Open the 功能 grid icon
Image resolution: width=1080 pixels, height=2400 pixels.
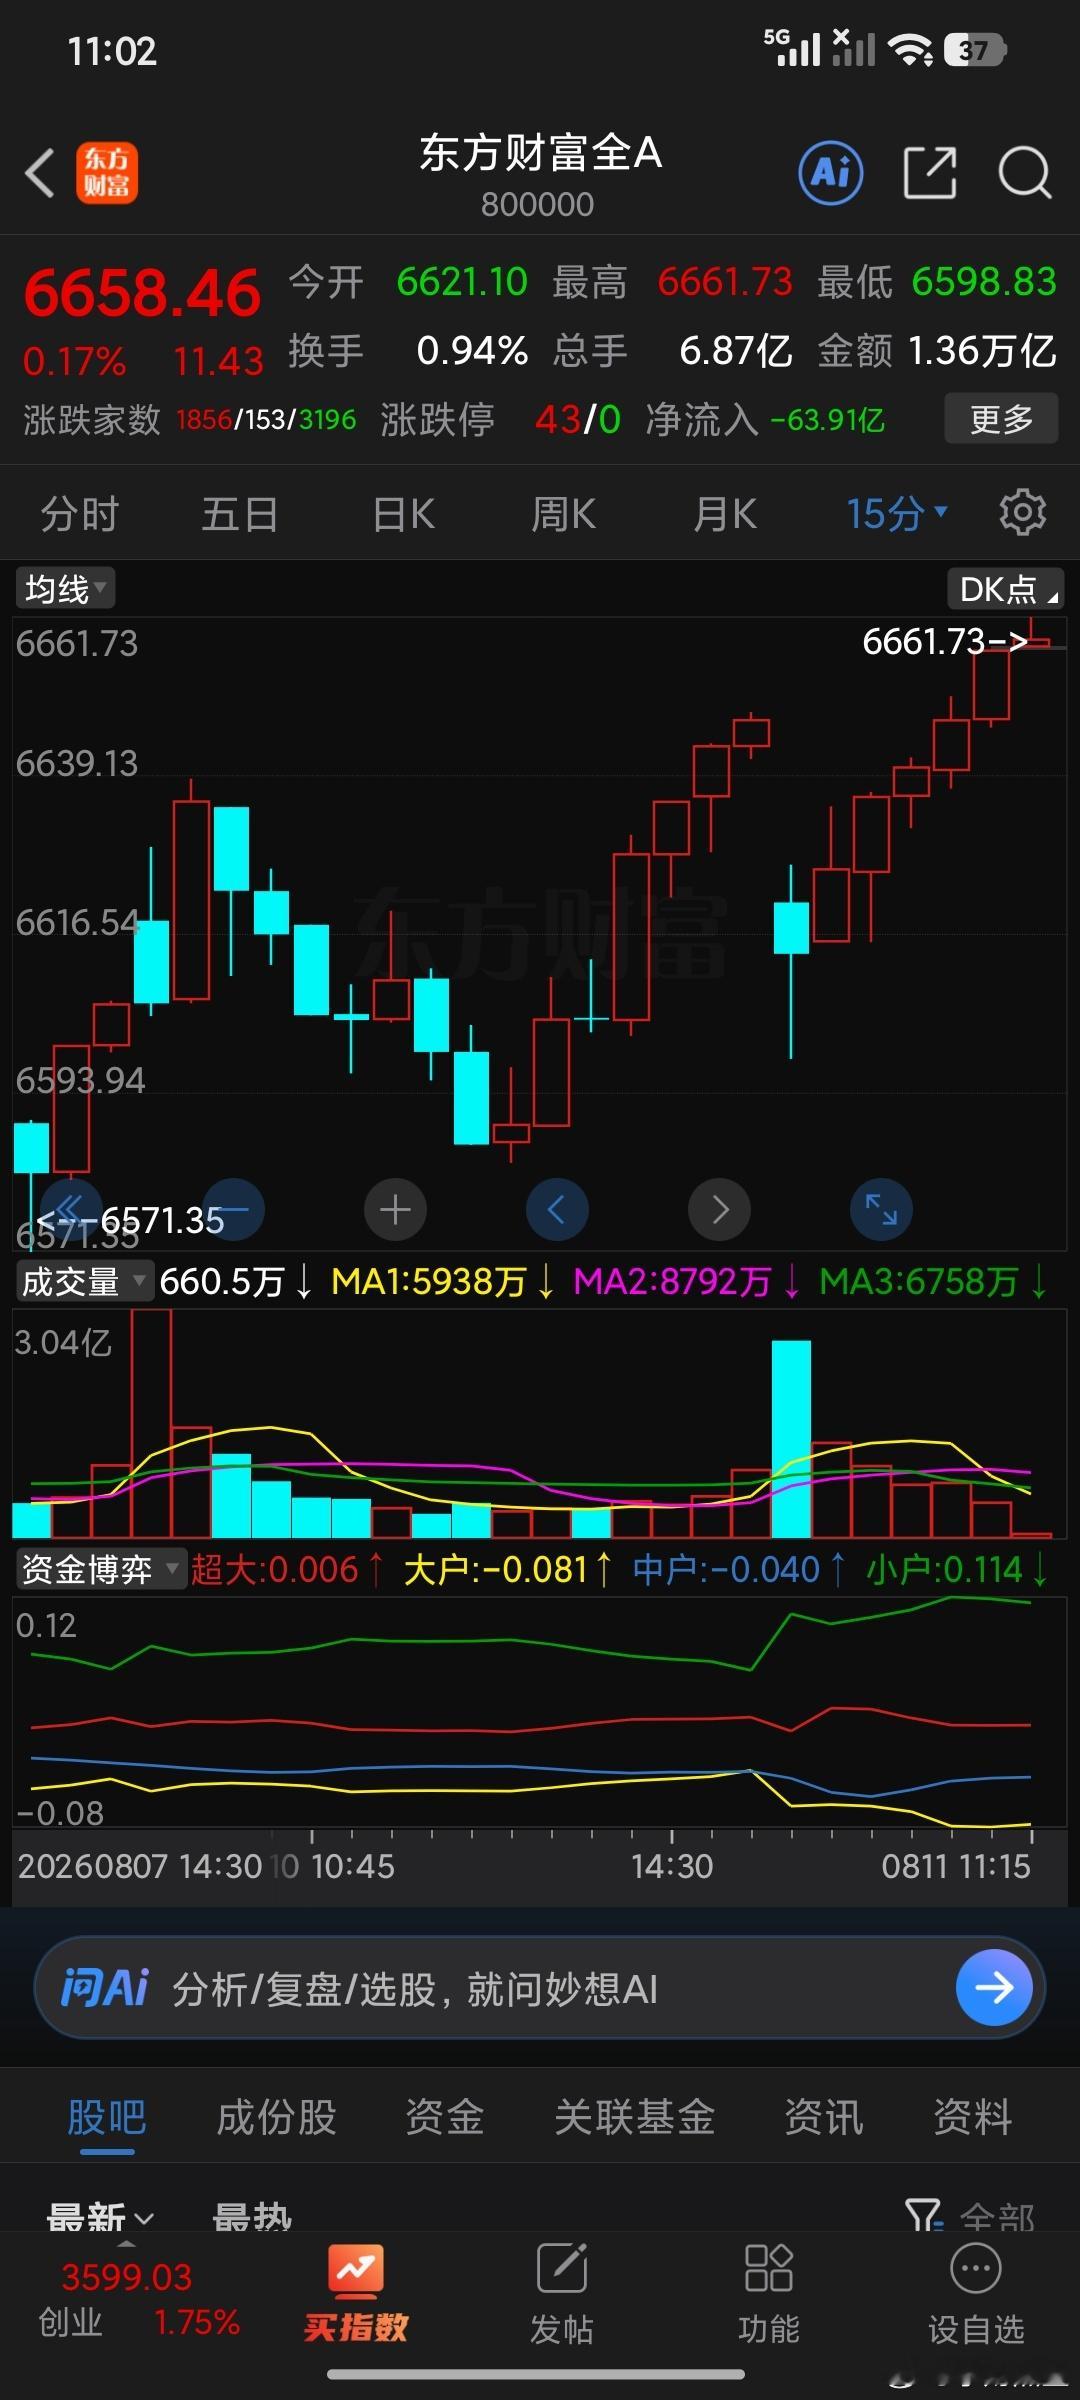[769, 2268]
